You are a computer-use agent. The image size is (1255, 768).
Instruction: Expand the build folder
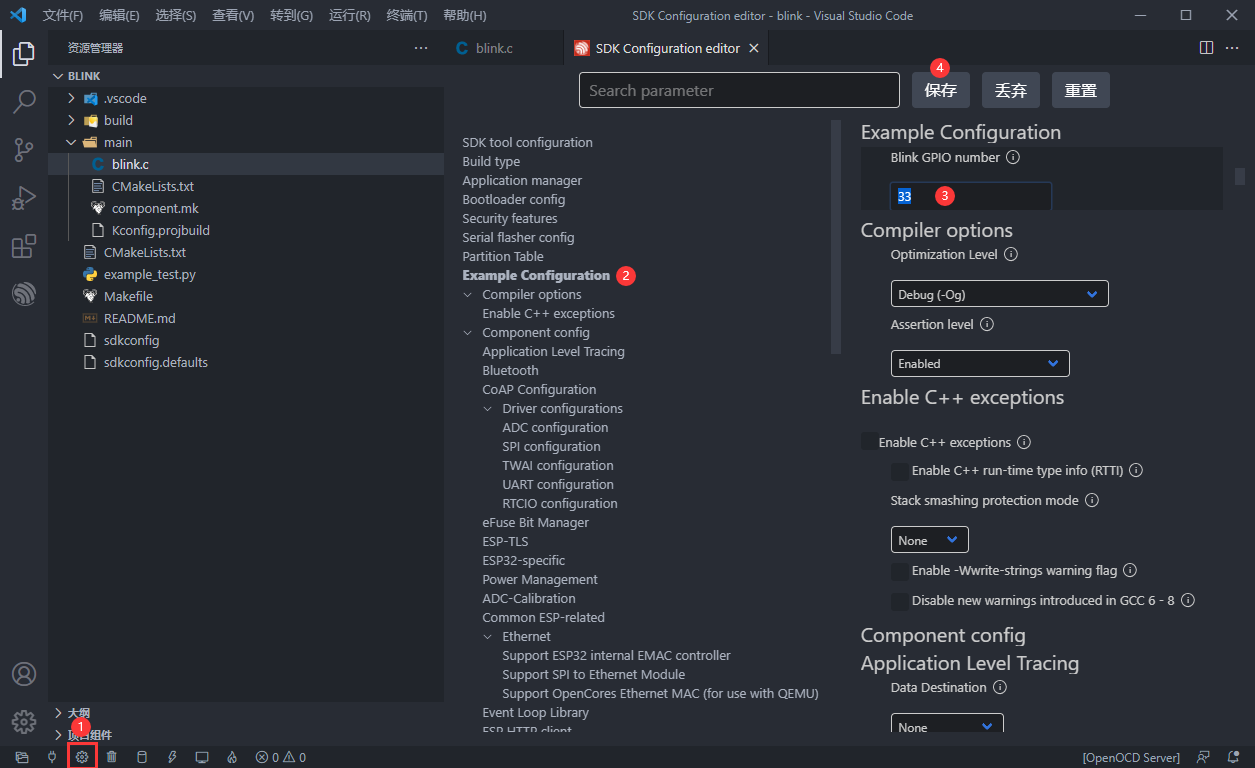[71, 120]
